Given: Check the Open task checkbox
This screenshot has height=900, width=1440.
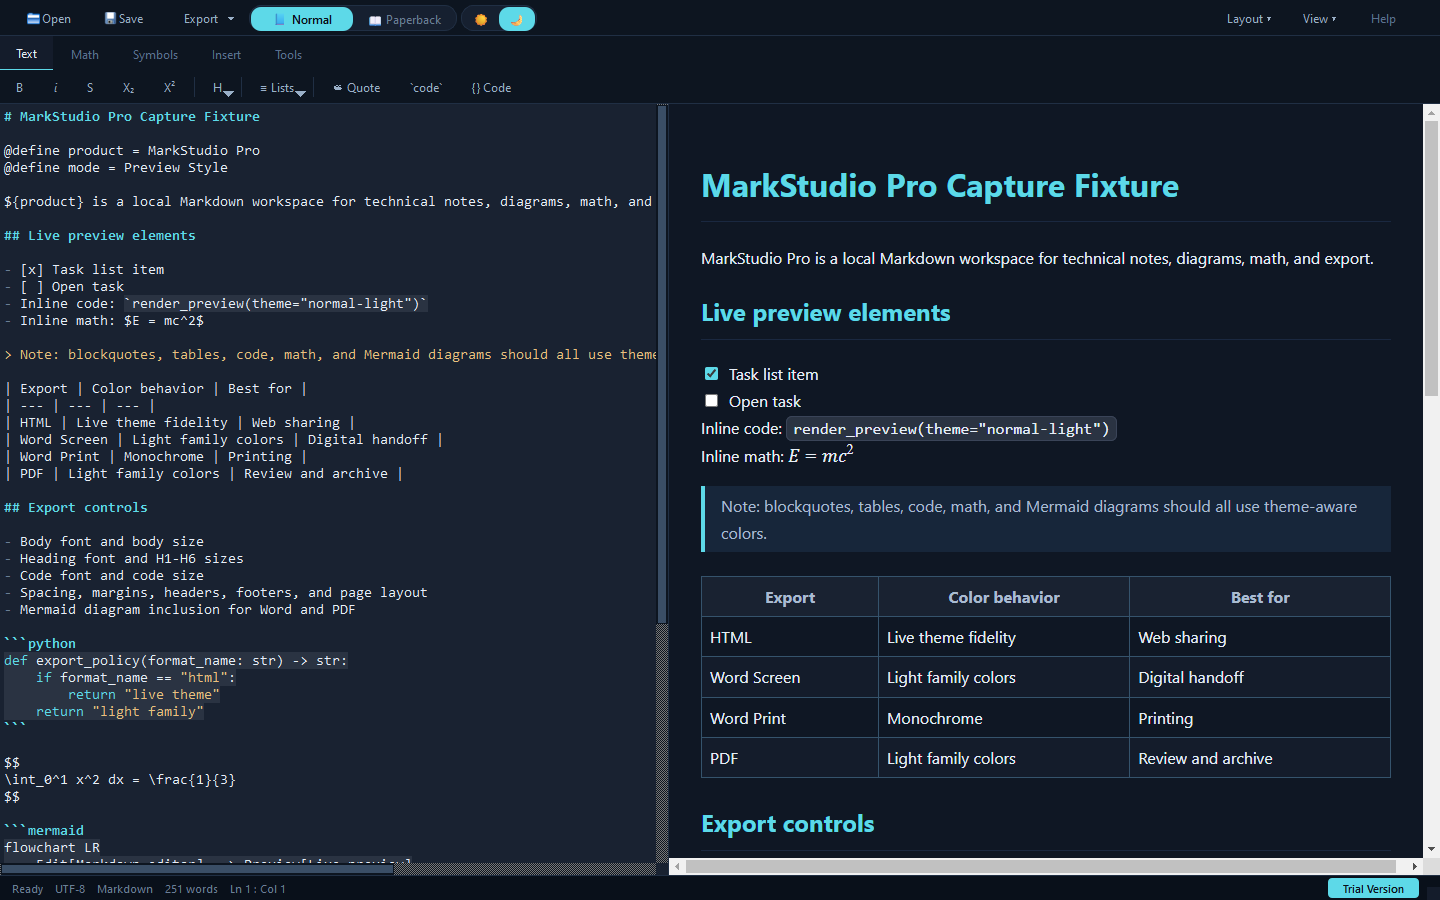Looking at the screenshot, I should point(711,400).
